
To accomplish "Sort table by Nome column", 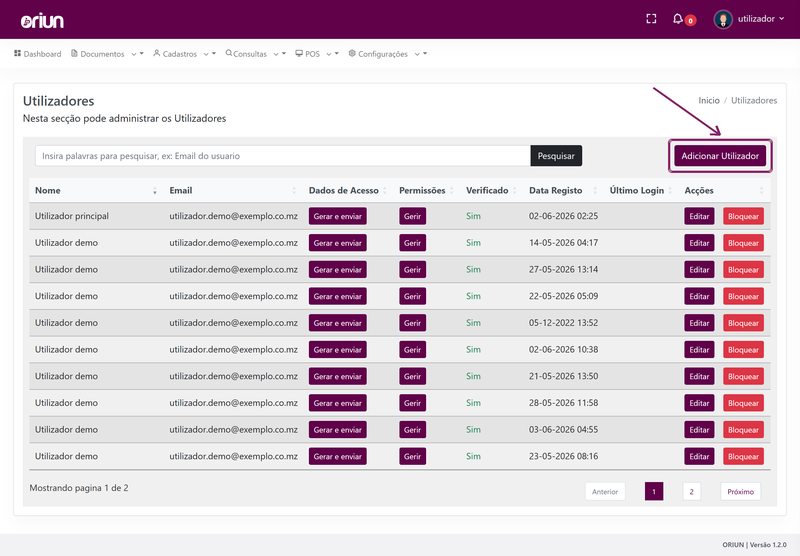I will (x=95, y=190).
